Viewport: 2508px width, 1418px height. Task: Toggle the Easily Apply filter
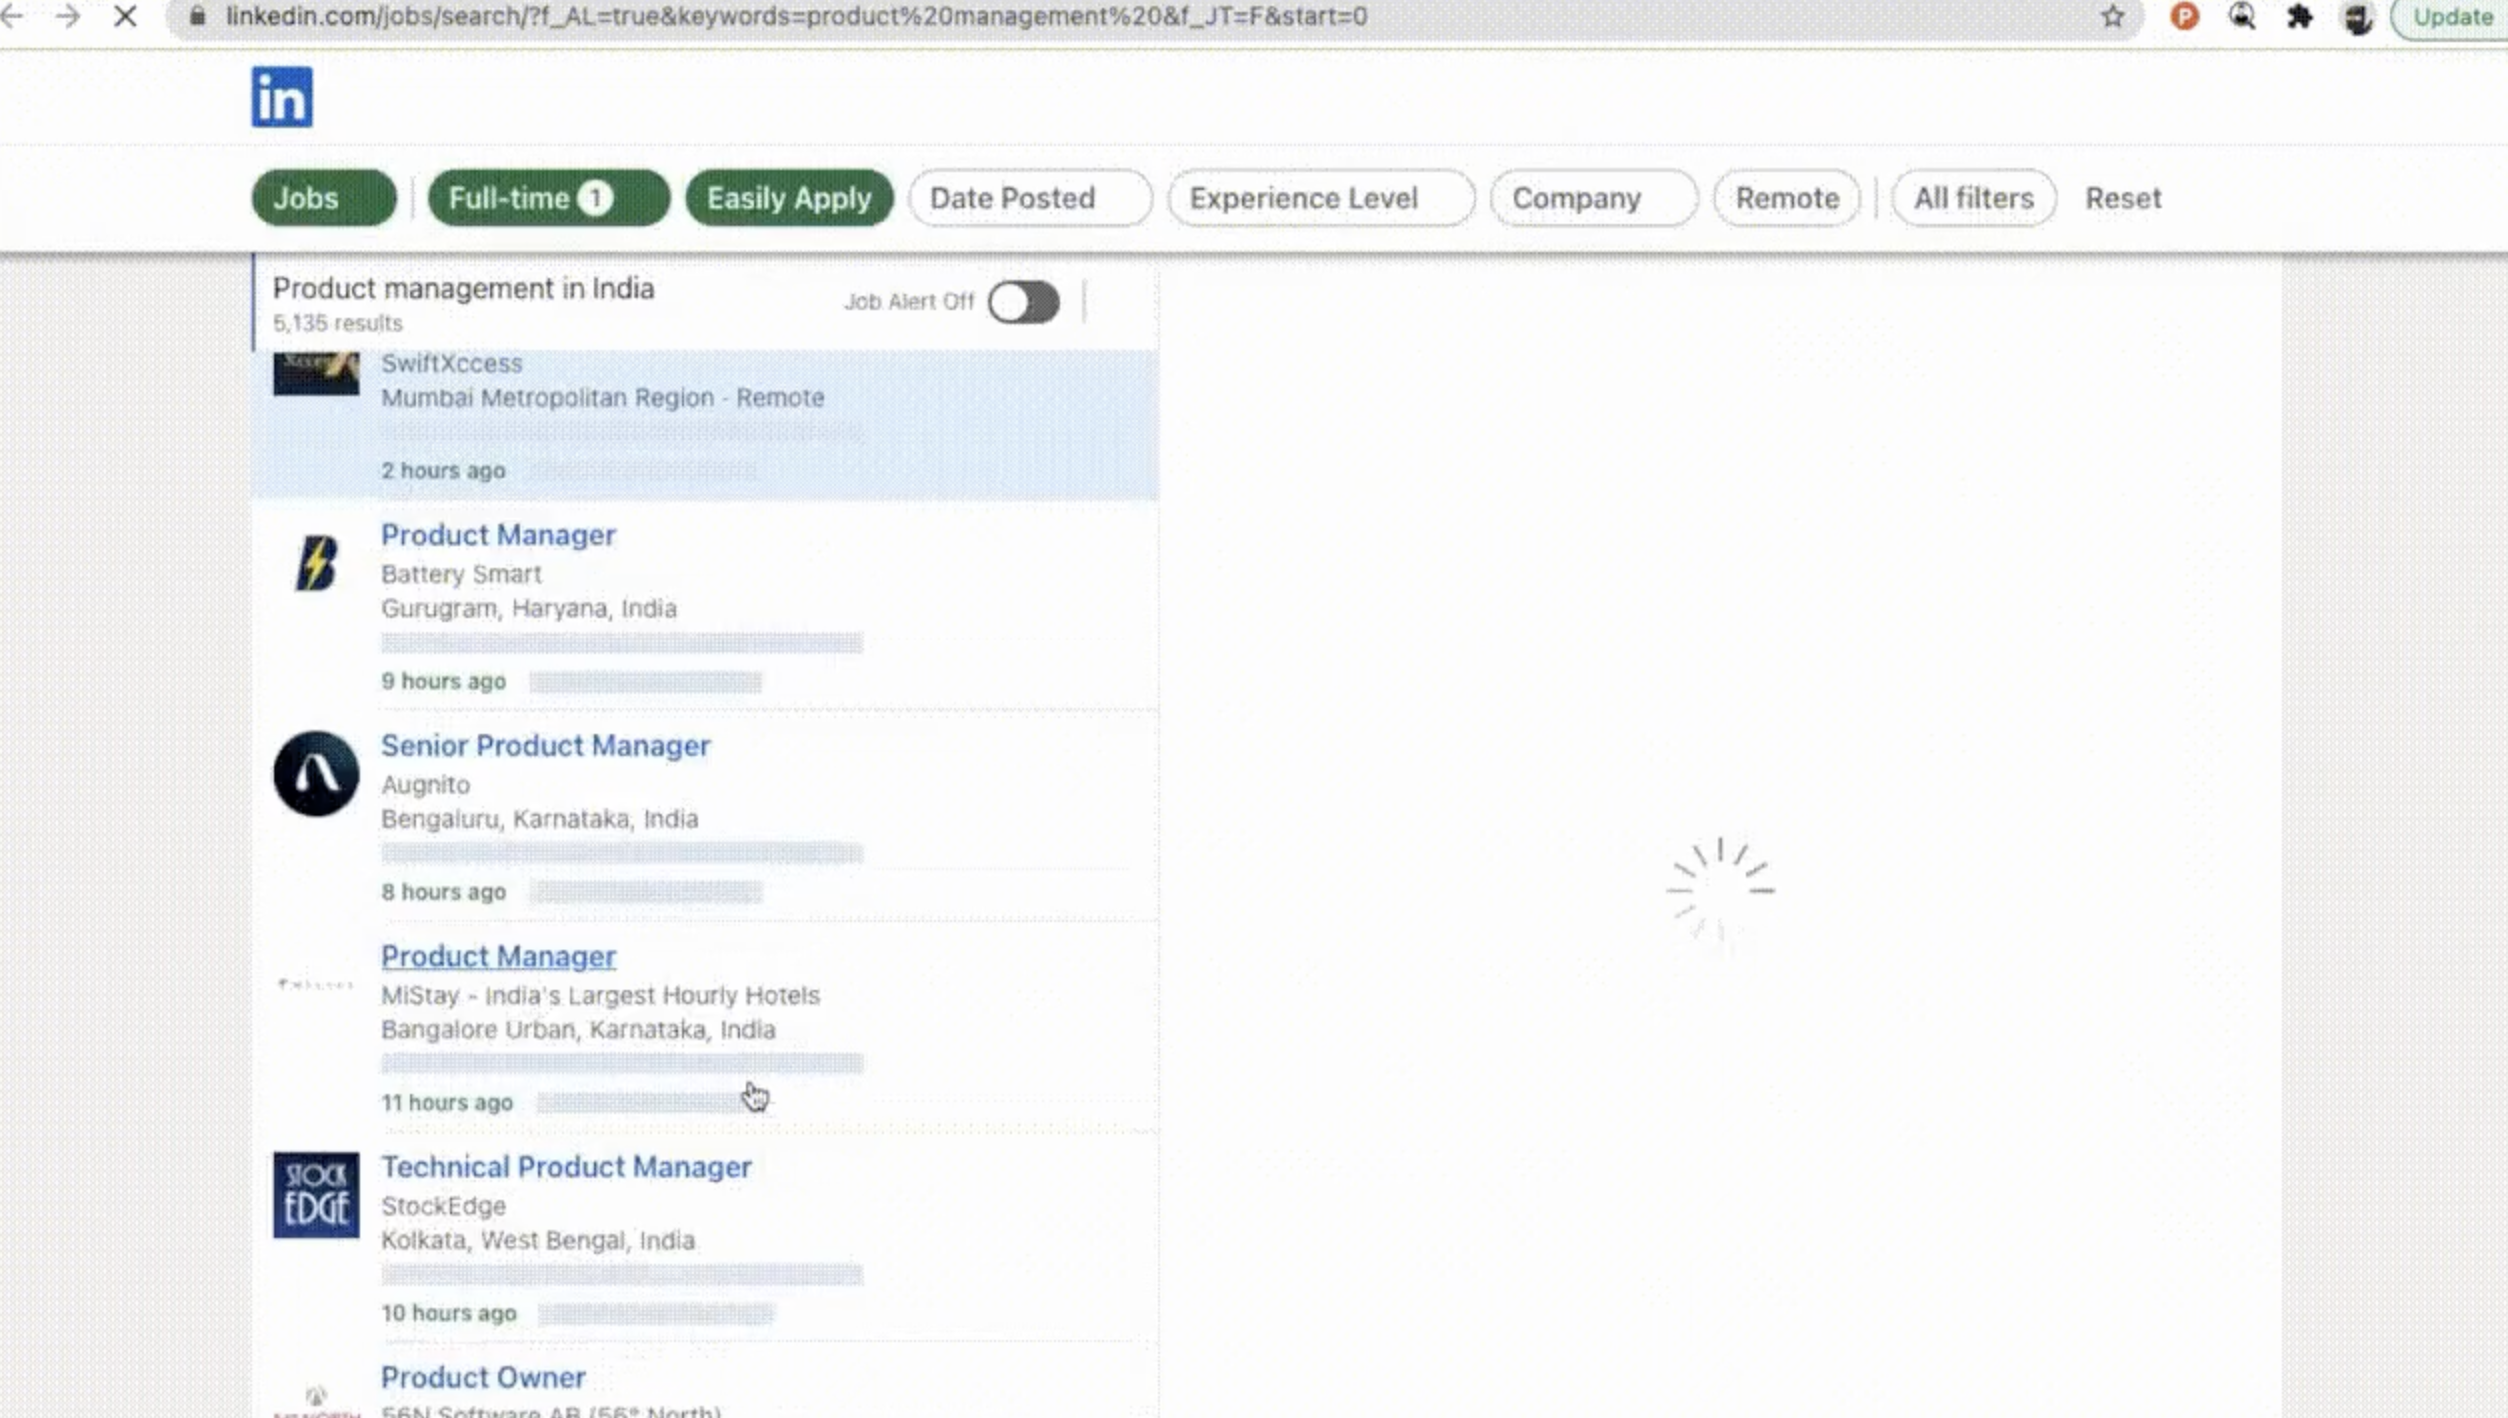click(789, 198)
